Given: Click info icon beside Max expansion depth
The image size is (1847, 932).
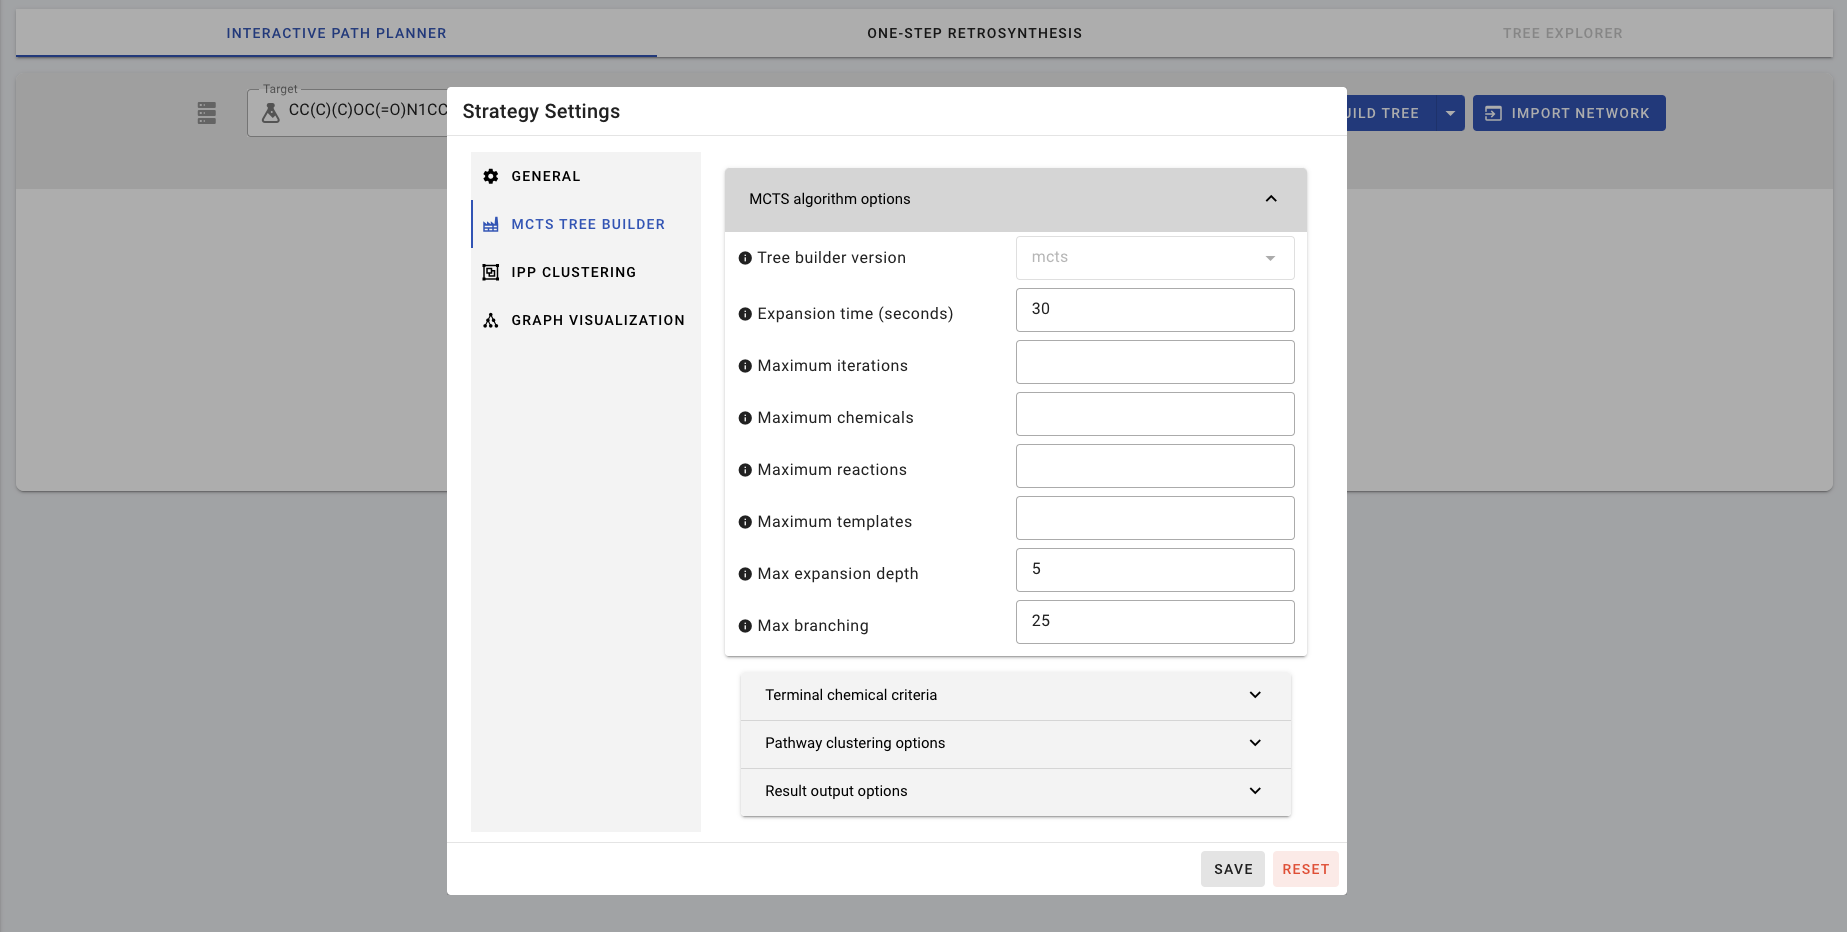Looking at the screenshot, I should (745, 574).
